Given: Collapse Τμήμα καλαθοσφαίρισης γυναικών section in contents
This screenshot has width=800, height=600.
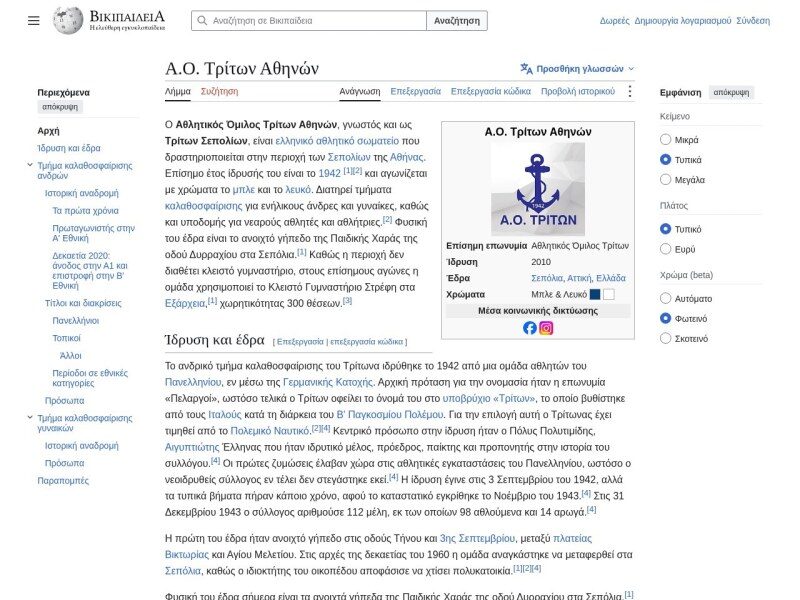Looking at the screenshot, I should click(x=30, y=417).
